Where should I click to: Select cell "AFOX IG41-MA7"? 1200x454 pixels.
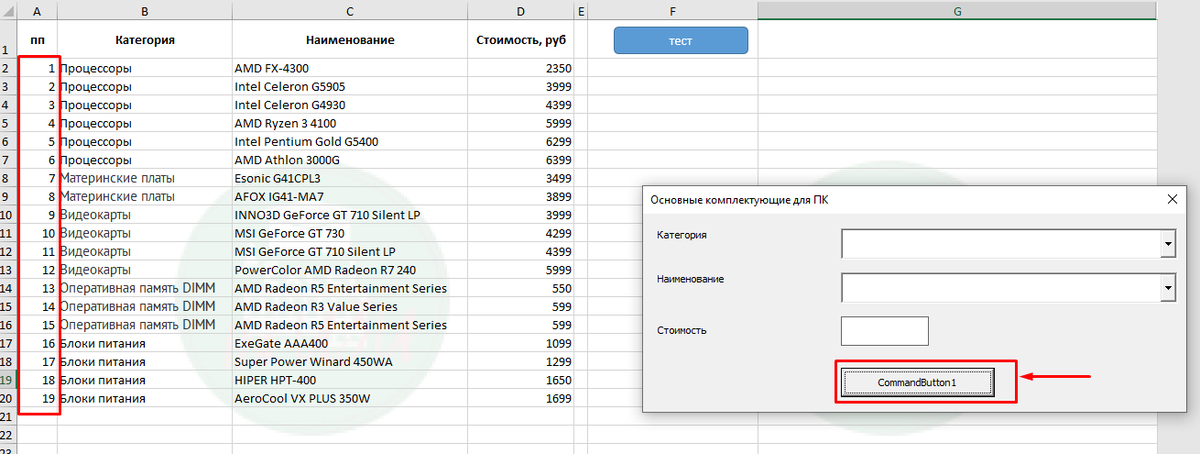(x=350, y=196)
